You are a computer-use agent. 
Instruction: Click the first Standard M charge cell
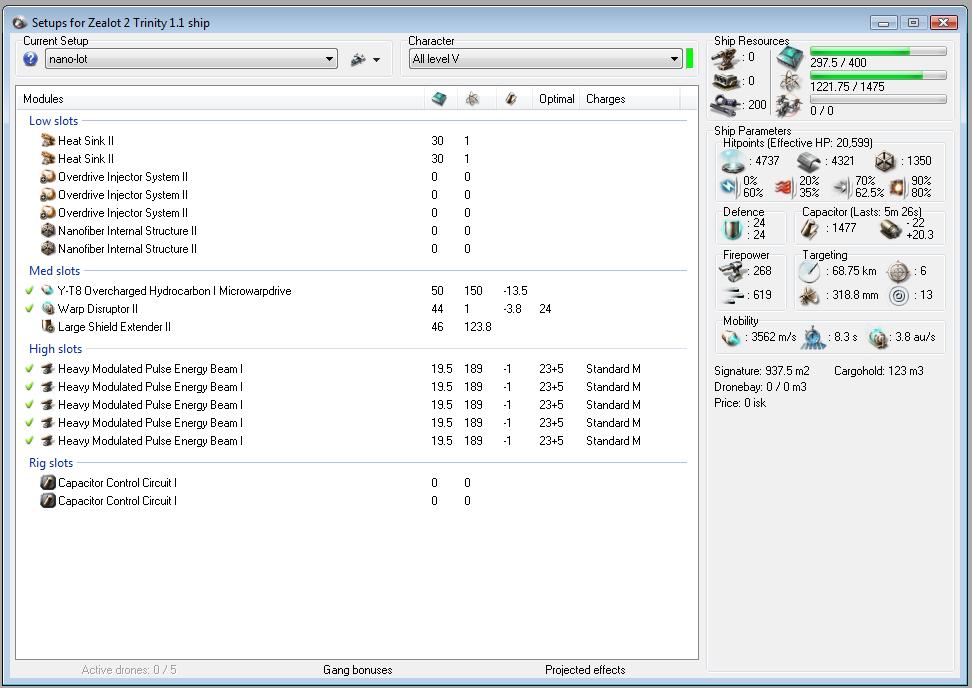613,369
